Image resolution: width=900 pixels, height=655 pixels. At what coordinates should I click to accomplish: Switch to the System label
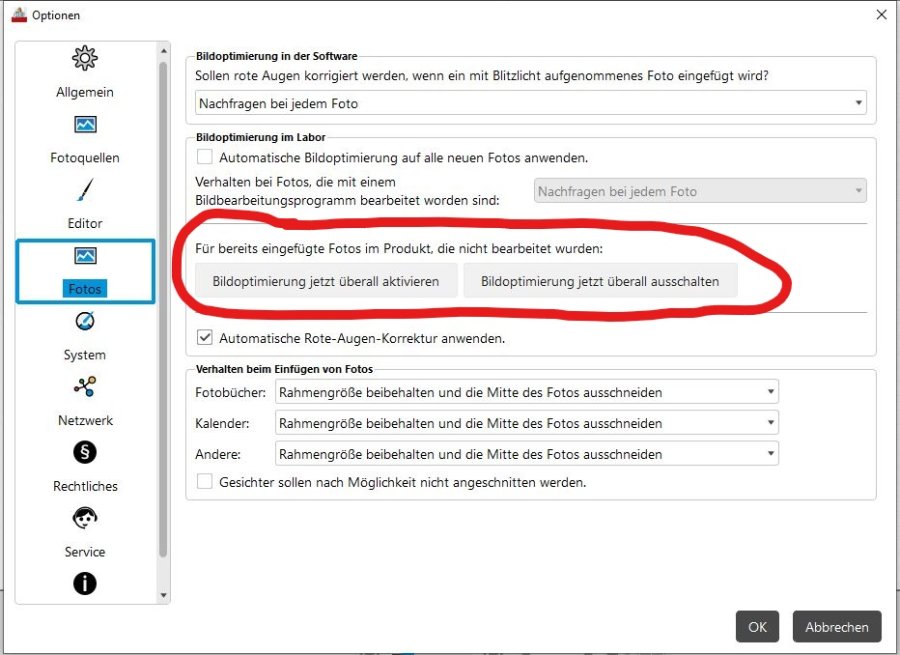tap(85, 355)
